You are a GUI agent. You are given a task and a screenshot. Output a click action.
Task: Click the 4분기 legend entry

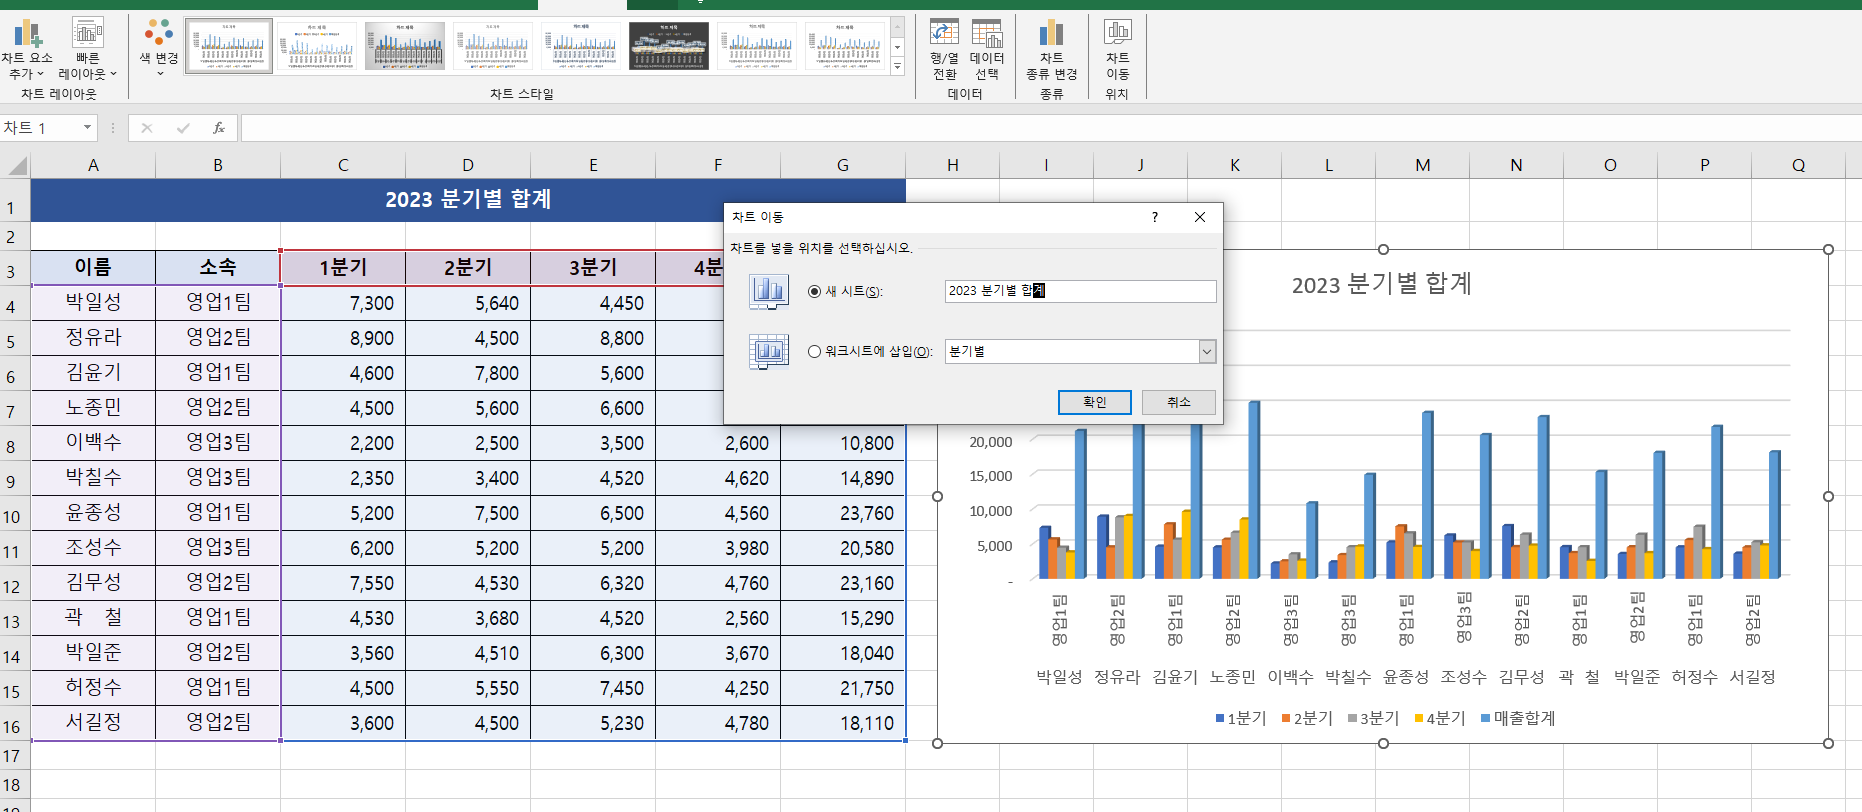coord(1440,718)
